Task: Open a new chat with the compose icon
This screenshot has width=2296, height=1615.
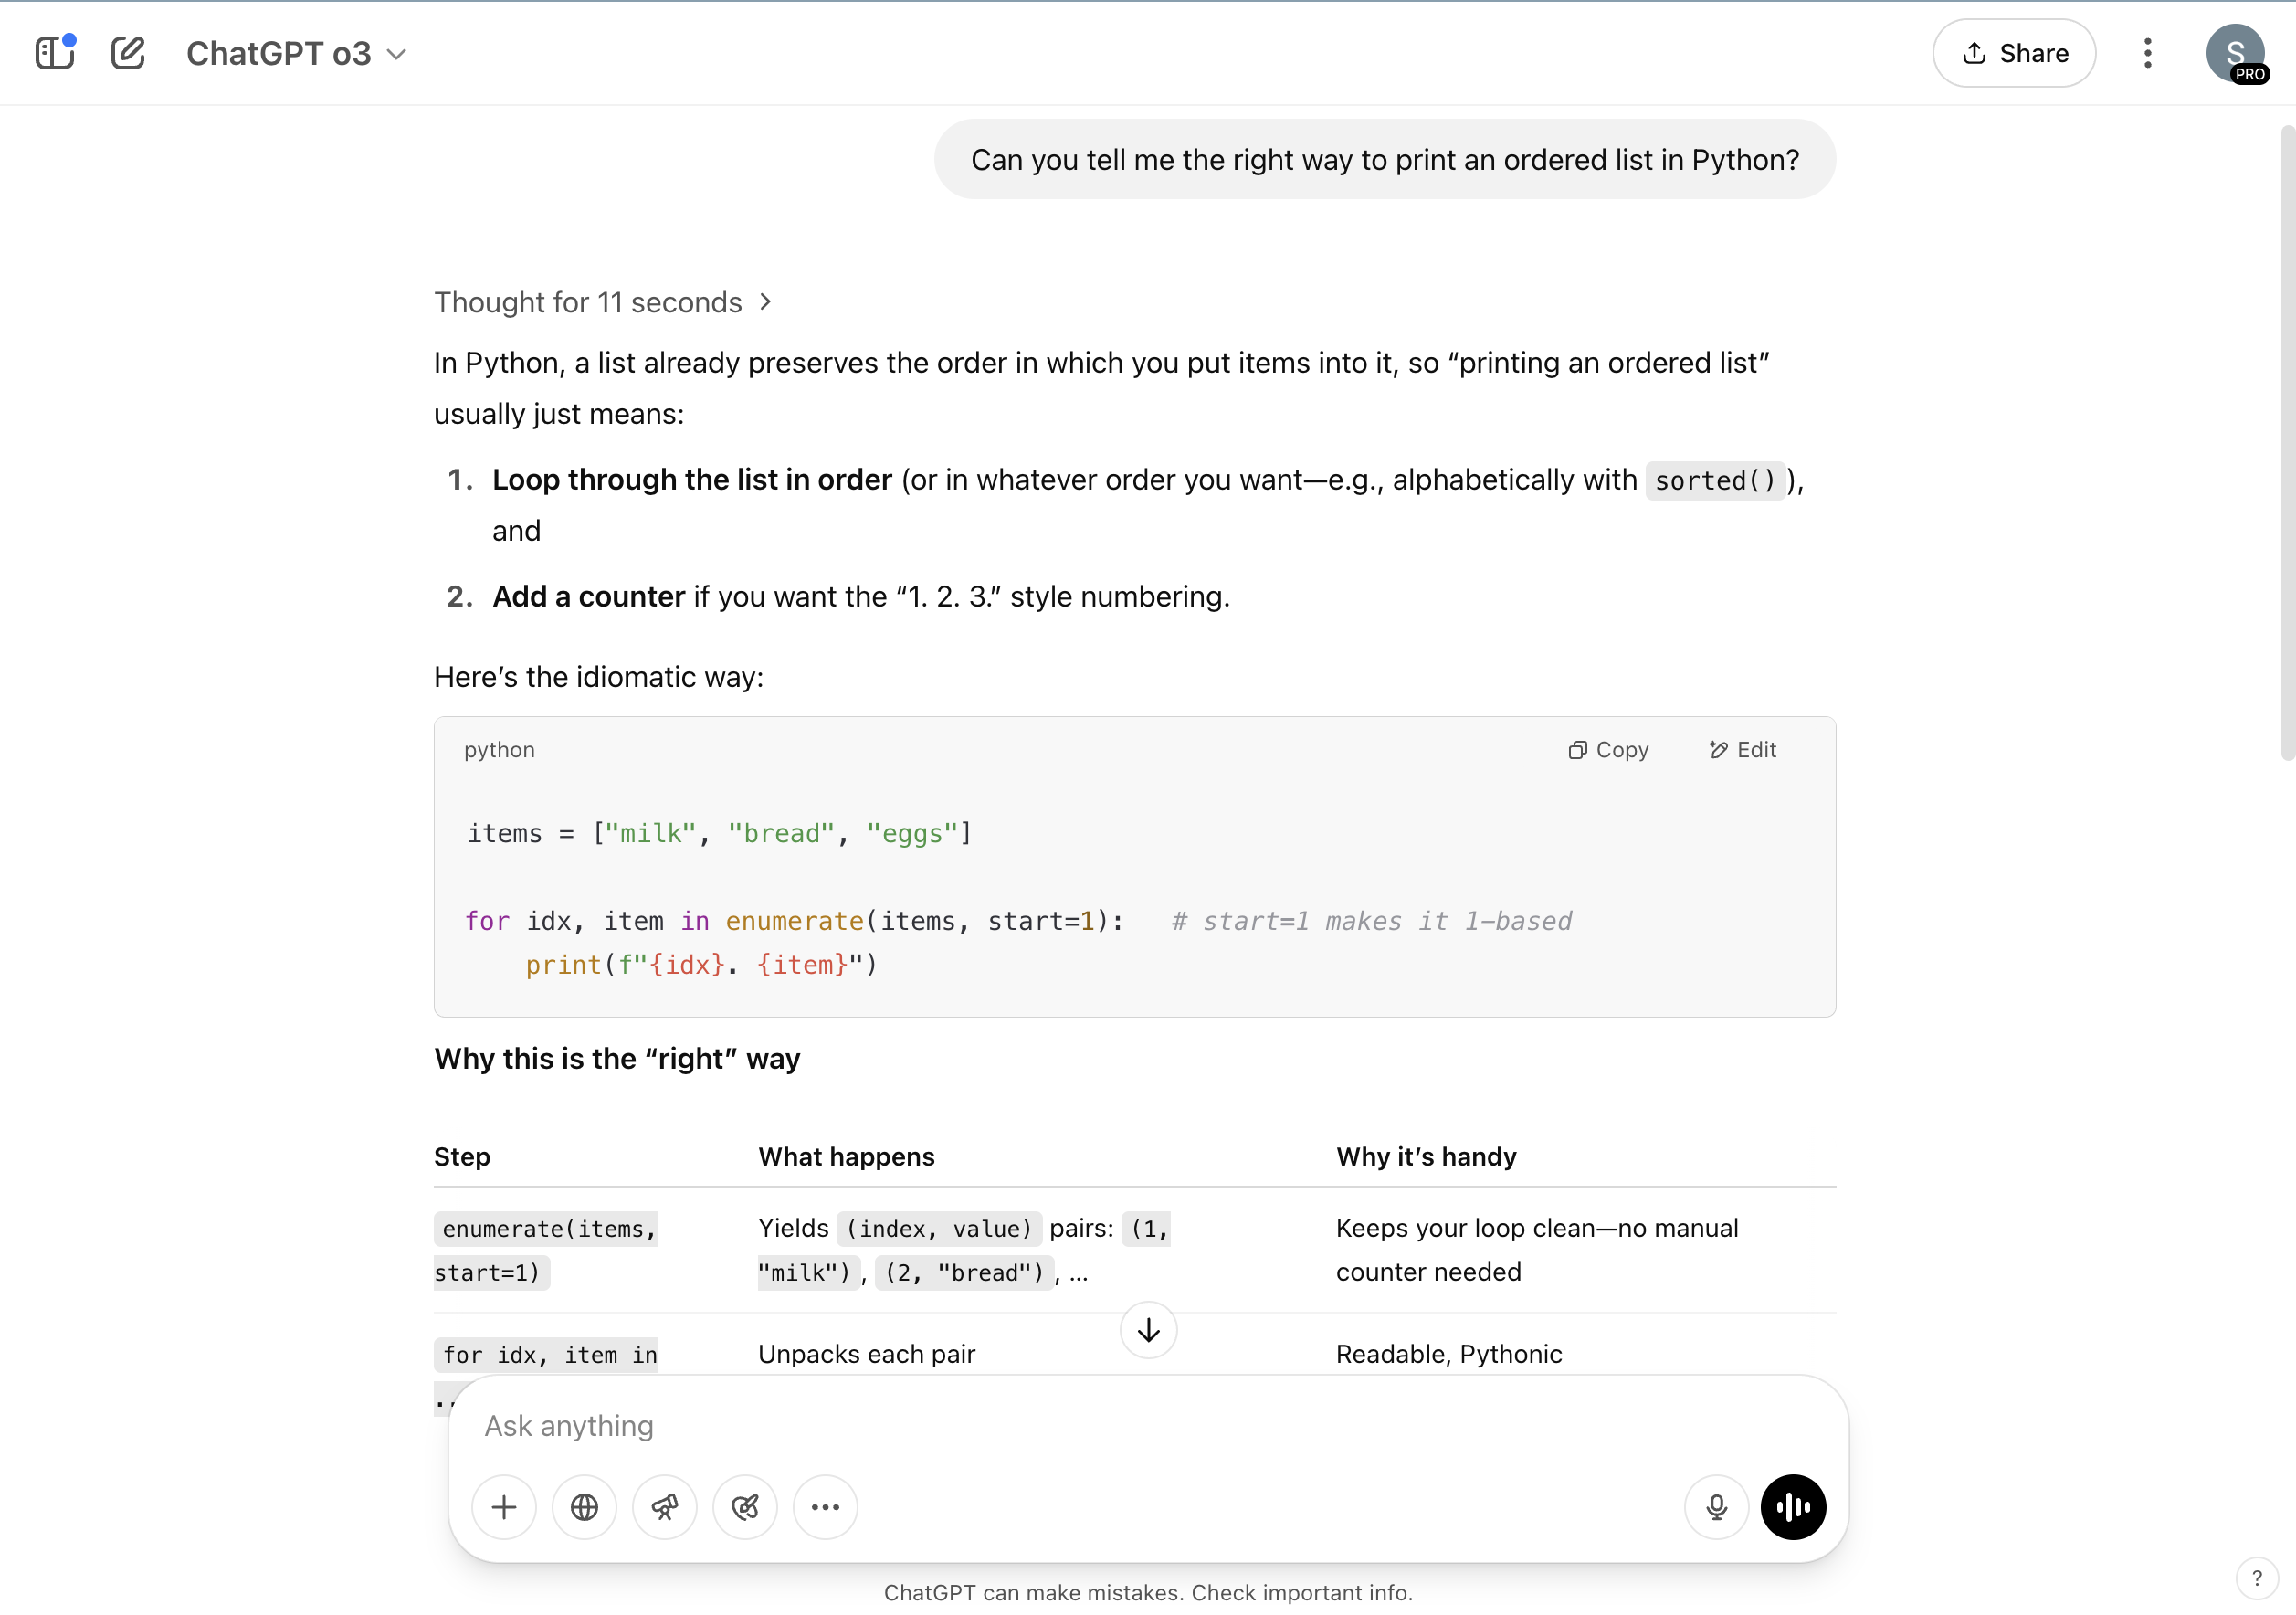Action: click(128, 53)
